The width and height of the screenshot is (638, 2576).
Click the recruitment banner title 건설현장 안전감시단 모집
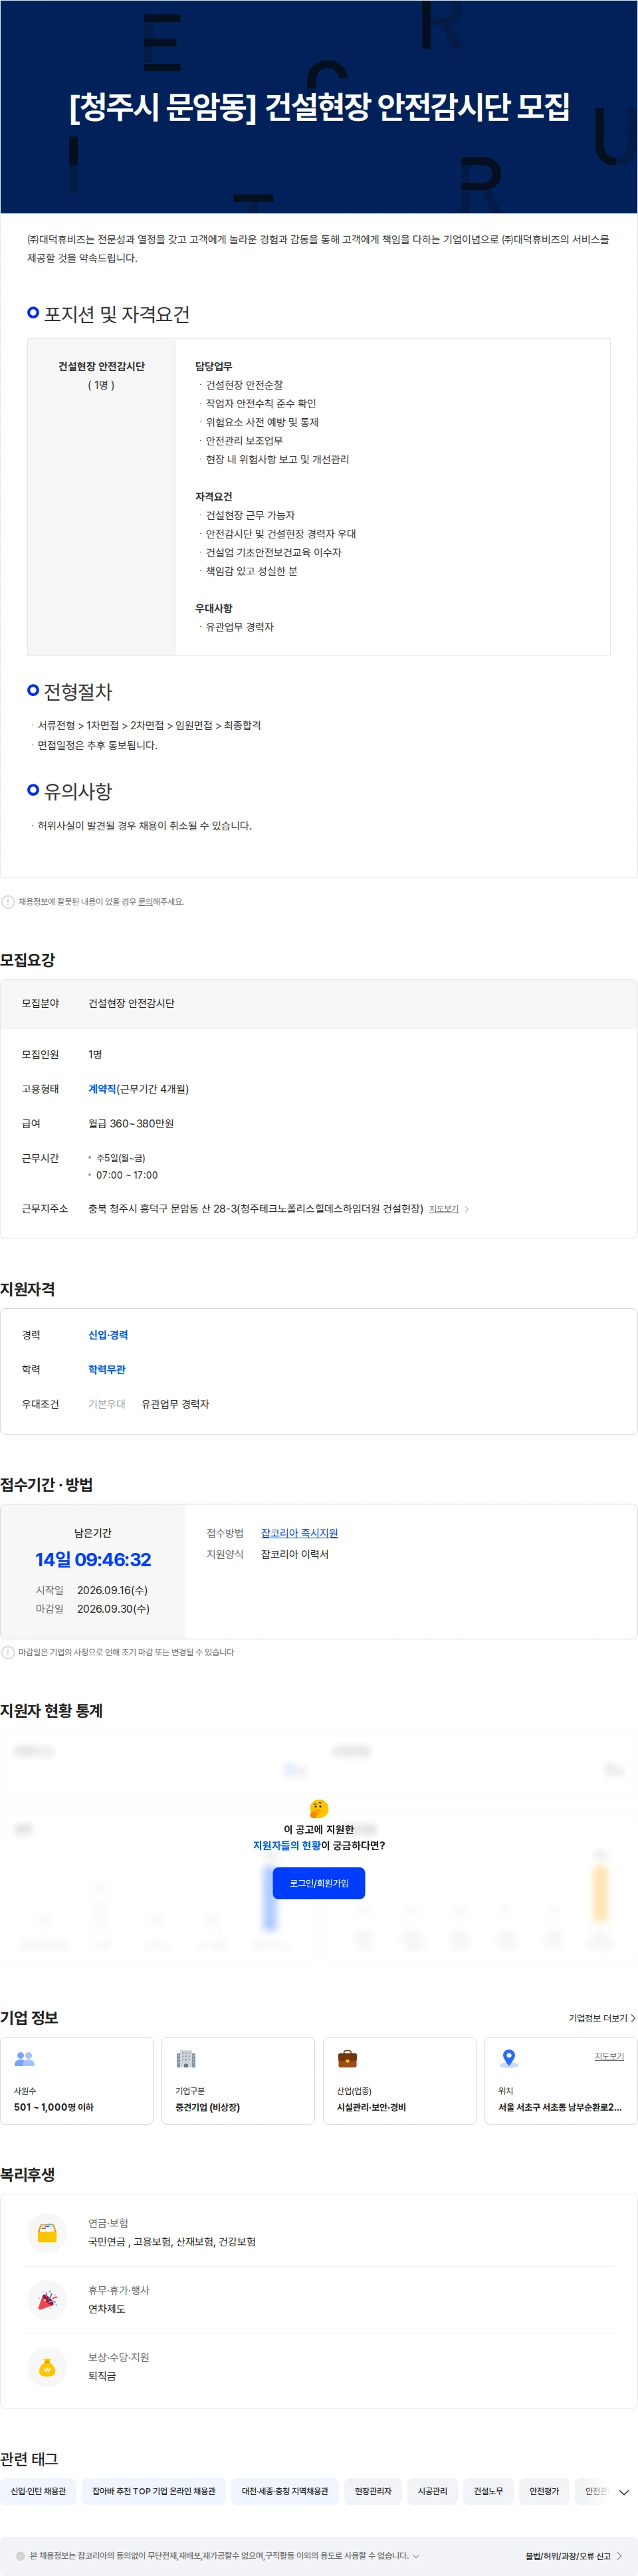(x=319, y=106)
